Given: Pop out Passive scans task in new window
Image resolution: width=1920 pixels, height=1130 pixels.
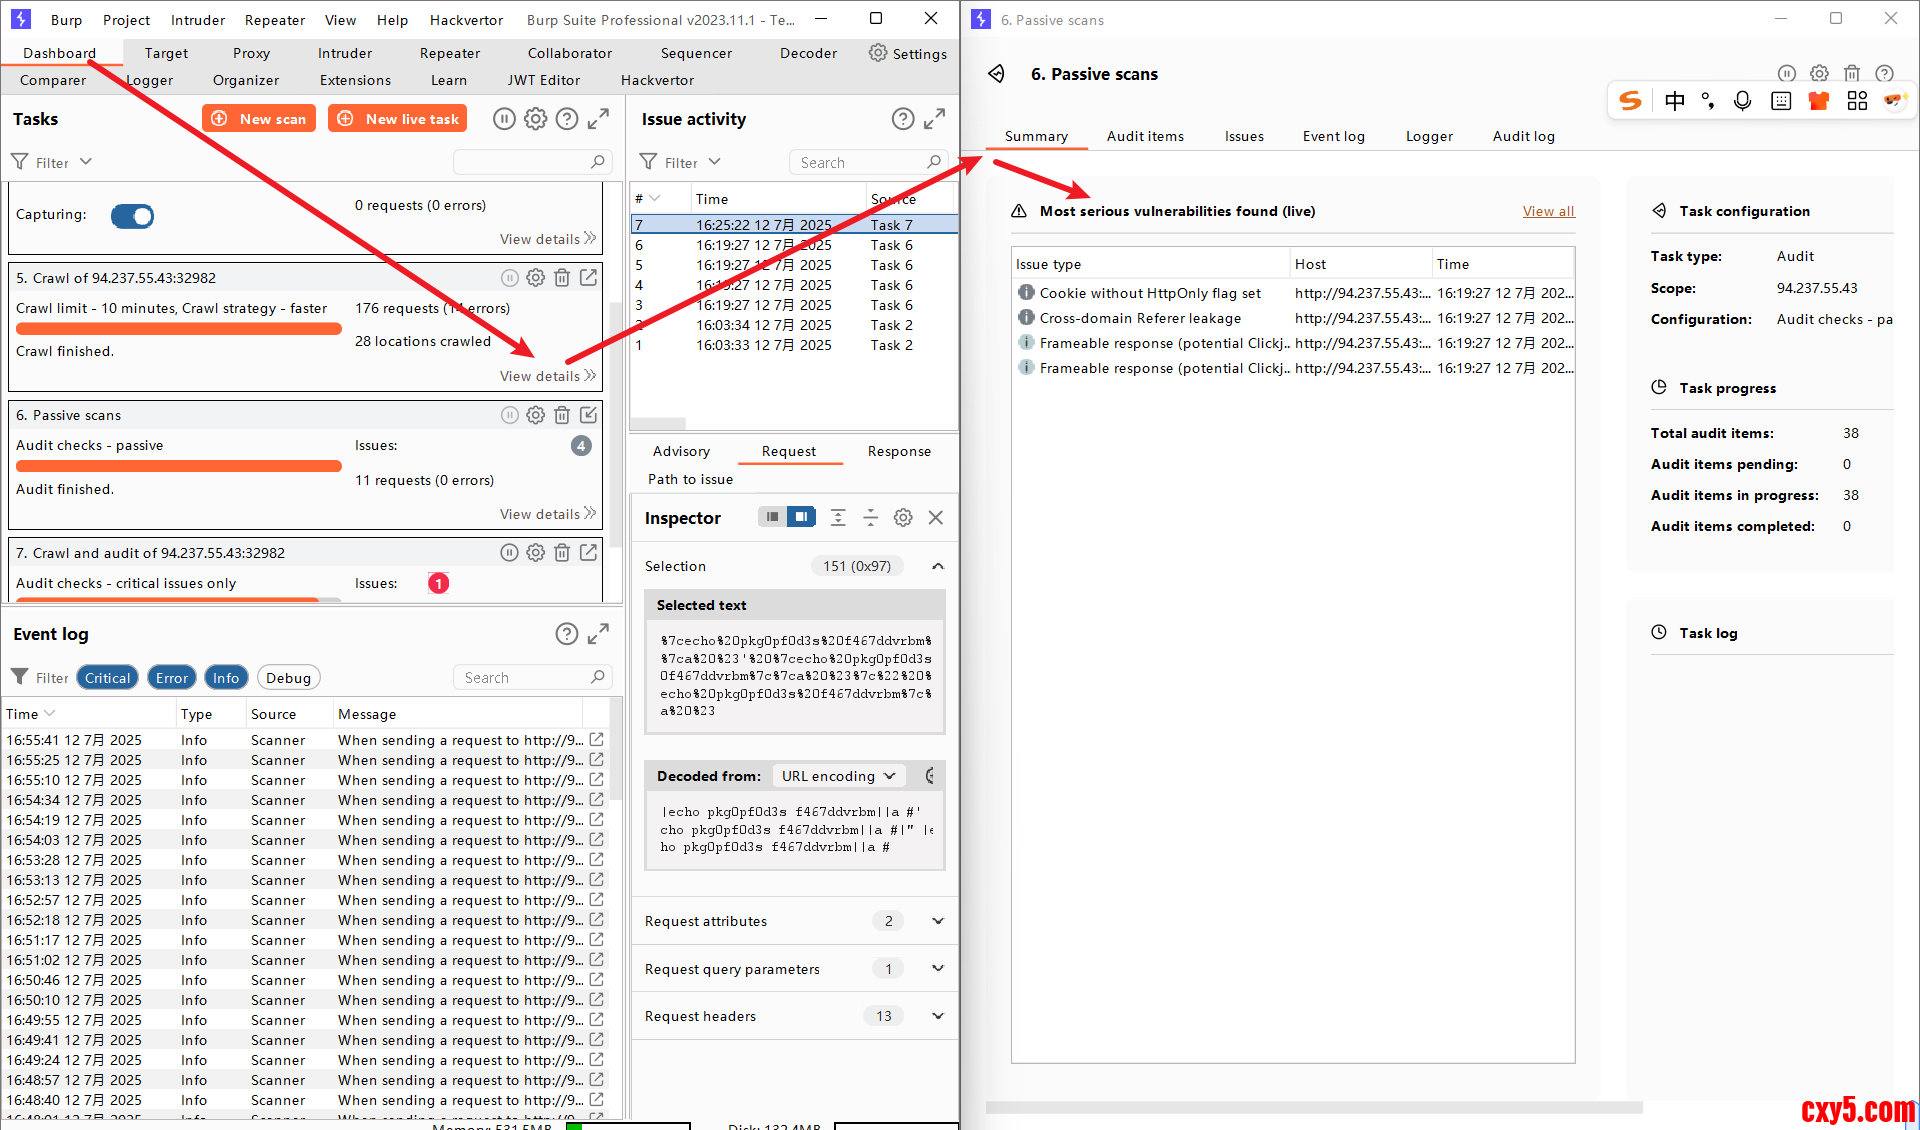Looking at the screenshot, I should (589, 415).
